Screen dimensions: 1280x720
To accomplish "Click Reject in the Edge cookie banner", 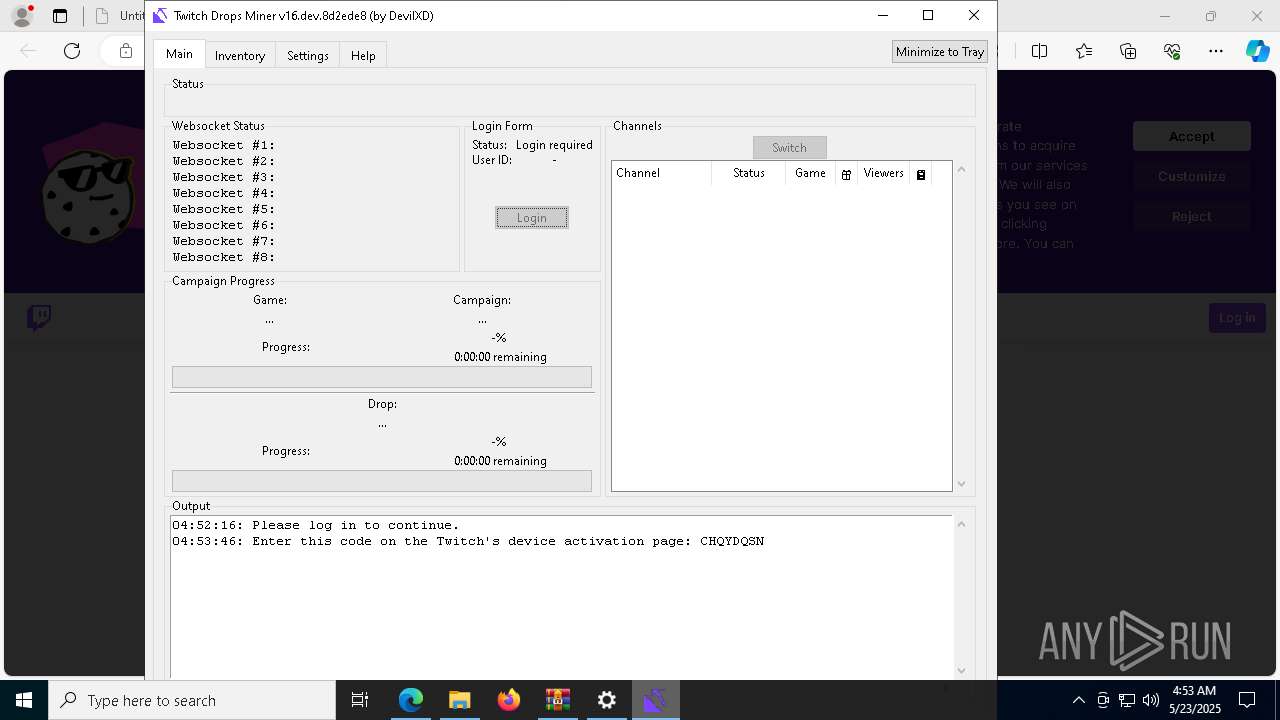I will (1192, 217).
